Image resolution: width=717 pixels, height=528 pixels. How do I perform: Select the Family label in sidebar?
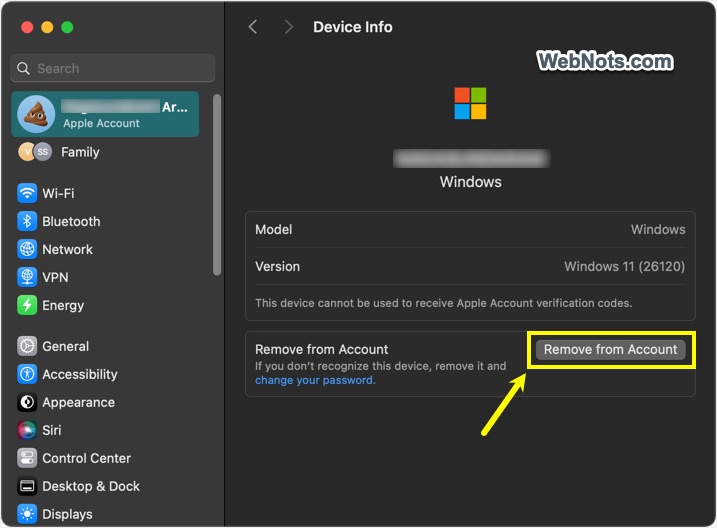click(x=80, y=152)
